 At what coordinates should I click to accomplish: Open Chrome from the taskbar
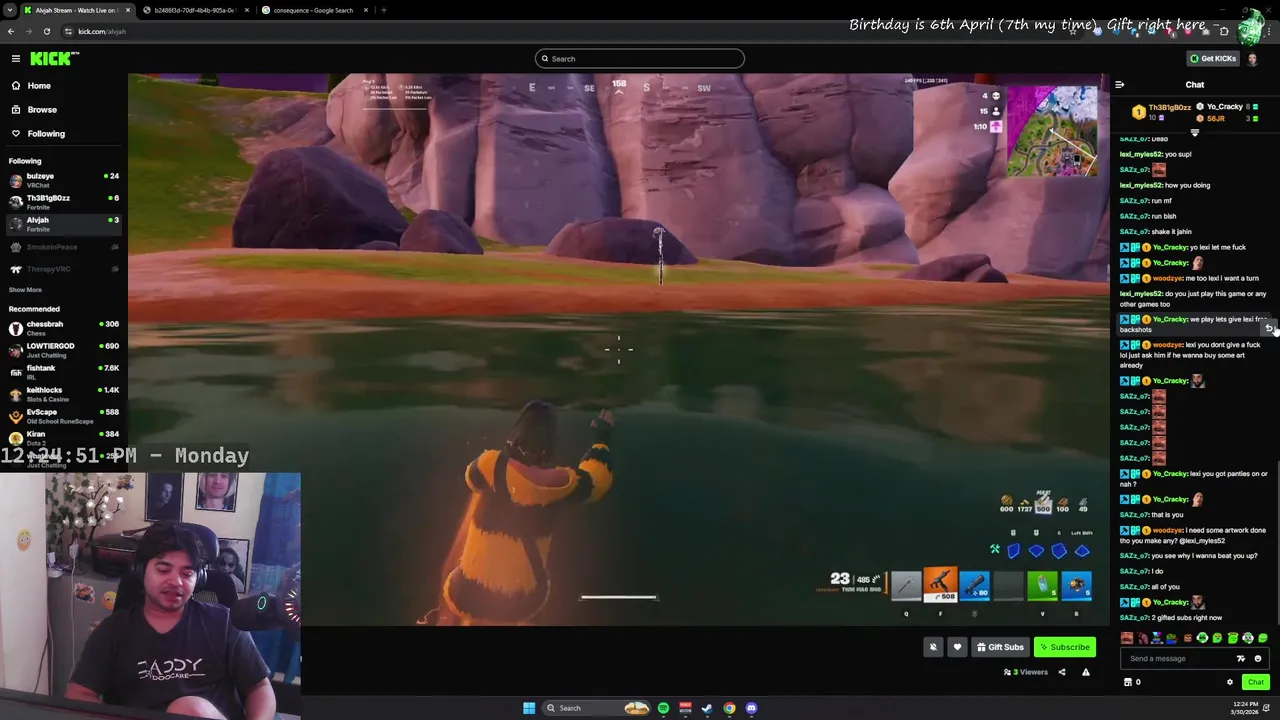pos(729,708)
